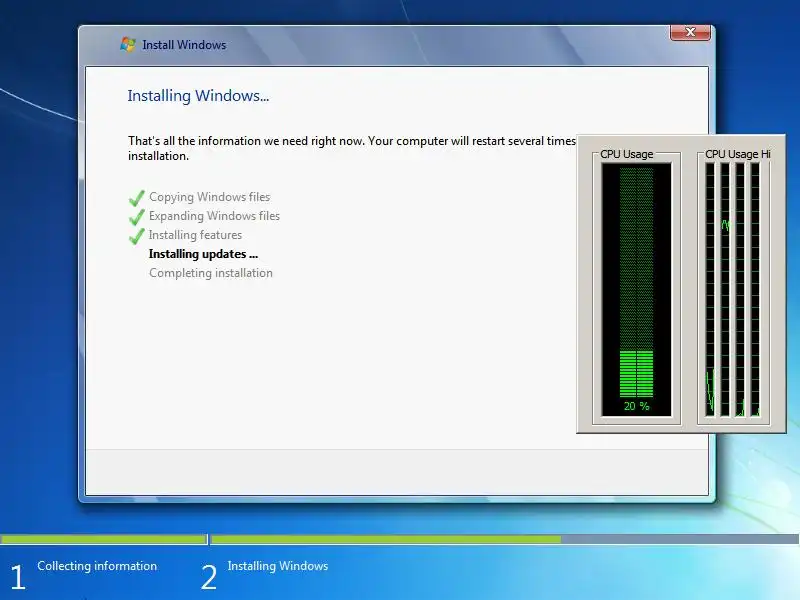
Task: Click the green checkmark beside Copying Windows files
Action: pyautogui.click(x=136, y=197)
